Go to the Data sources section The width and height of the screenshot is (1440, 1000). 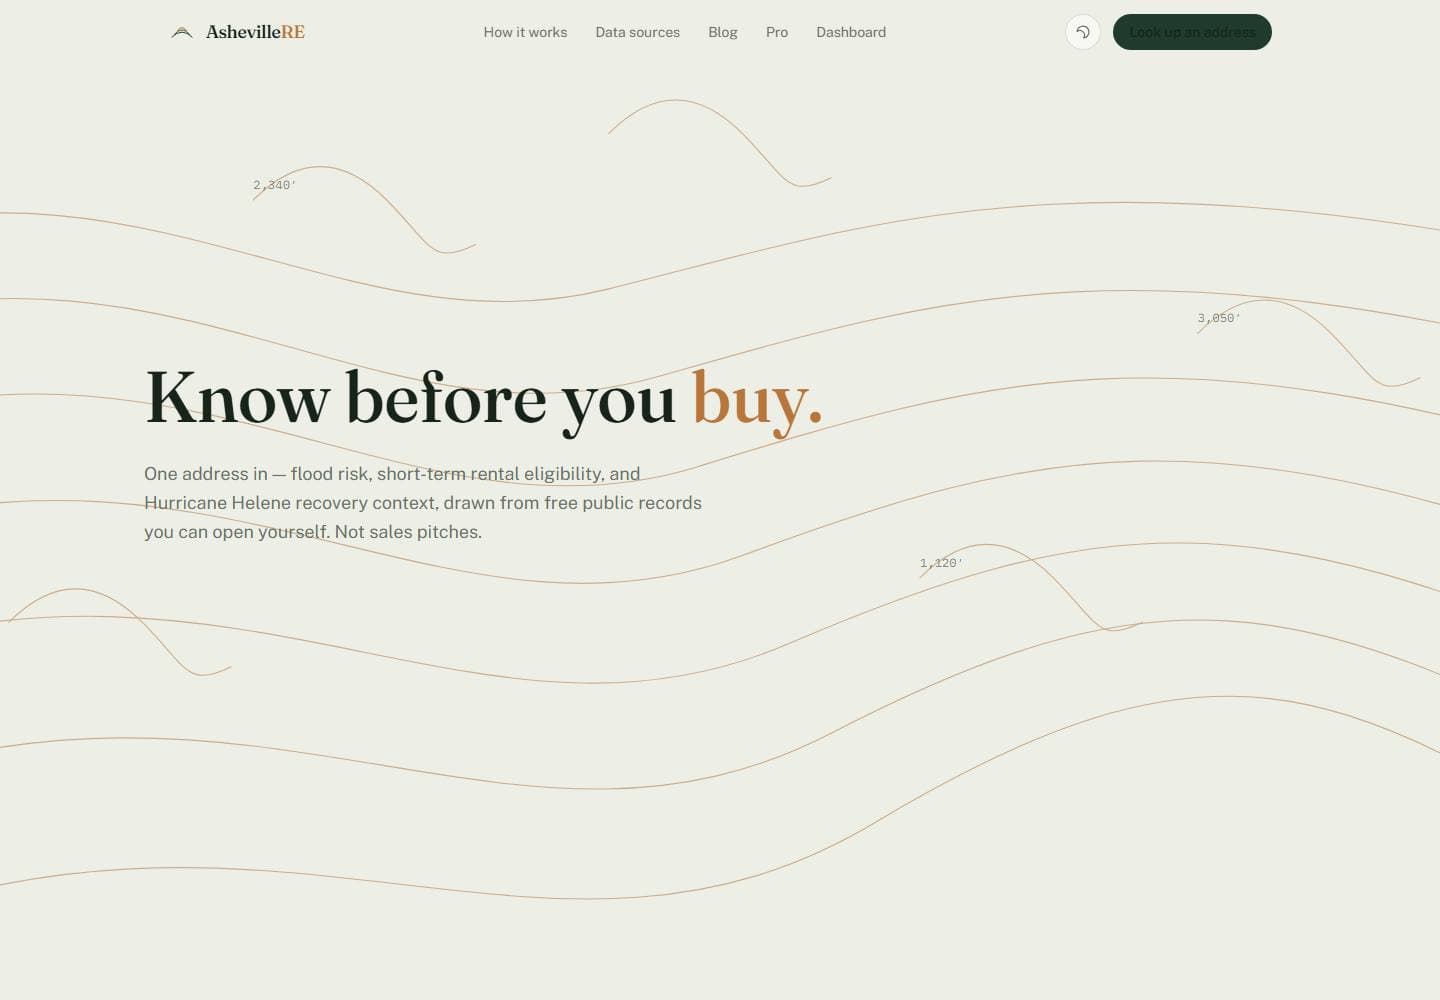[637, 32]
